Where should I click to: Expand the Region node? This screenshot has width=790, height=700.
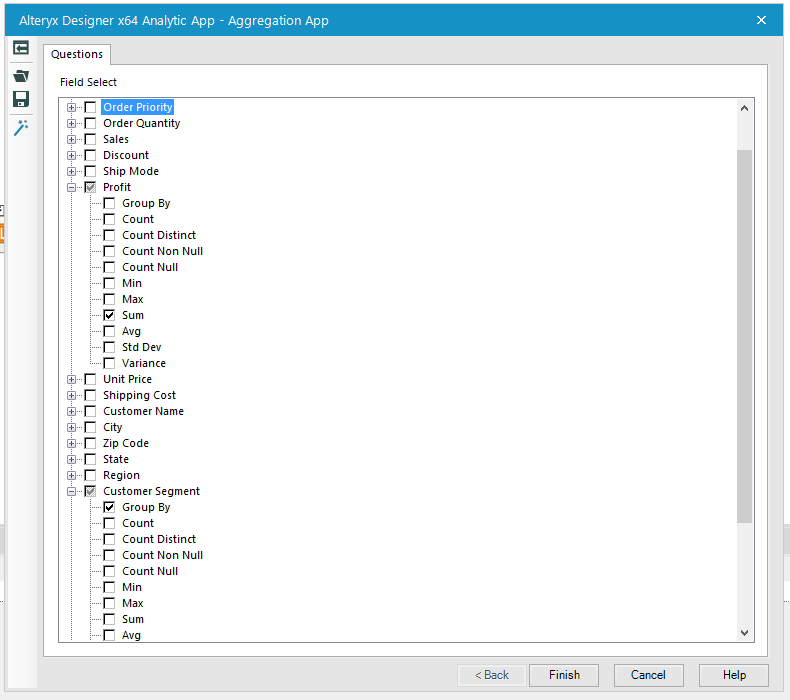click(x=72, y=475)
